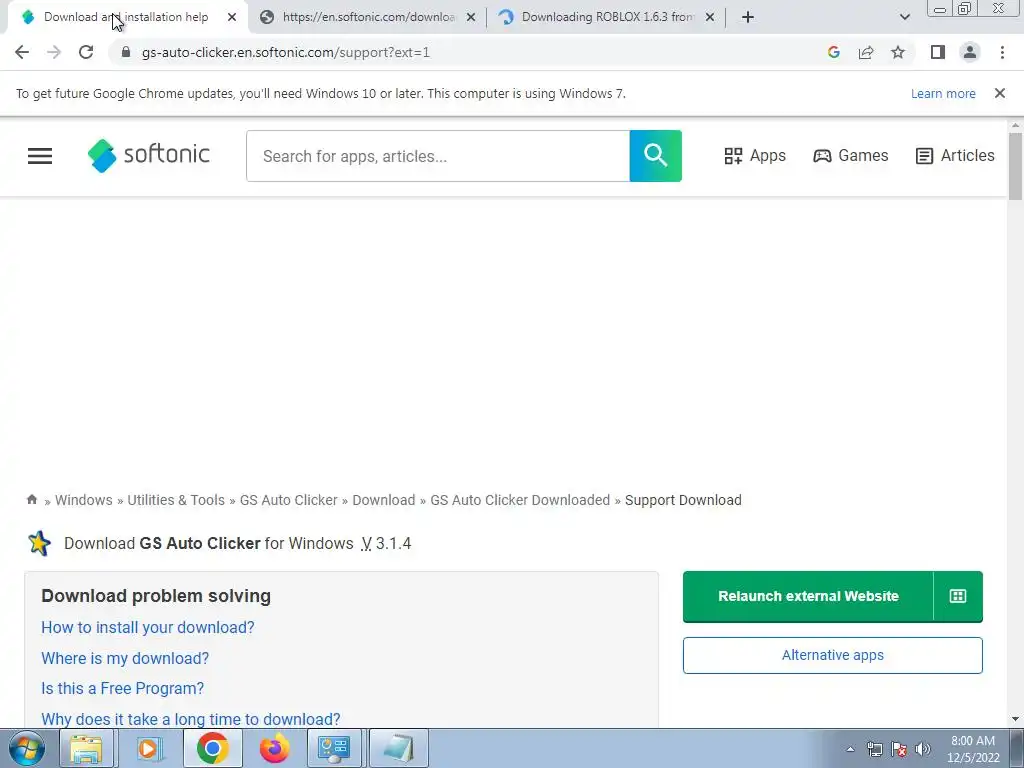Image resolution: width=1024 pixels, height=768 pixels.
Task: Switch to the https://en.softonic.com/download tab
Action: 368,17
